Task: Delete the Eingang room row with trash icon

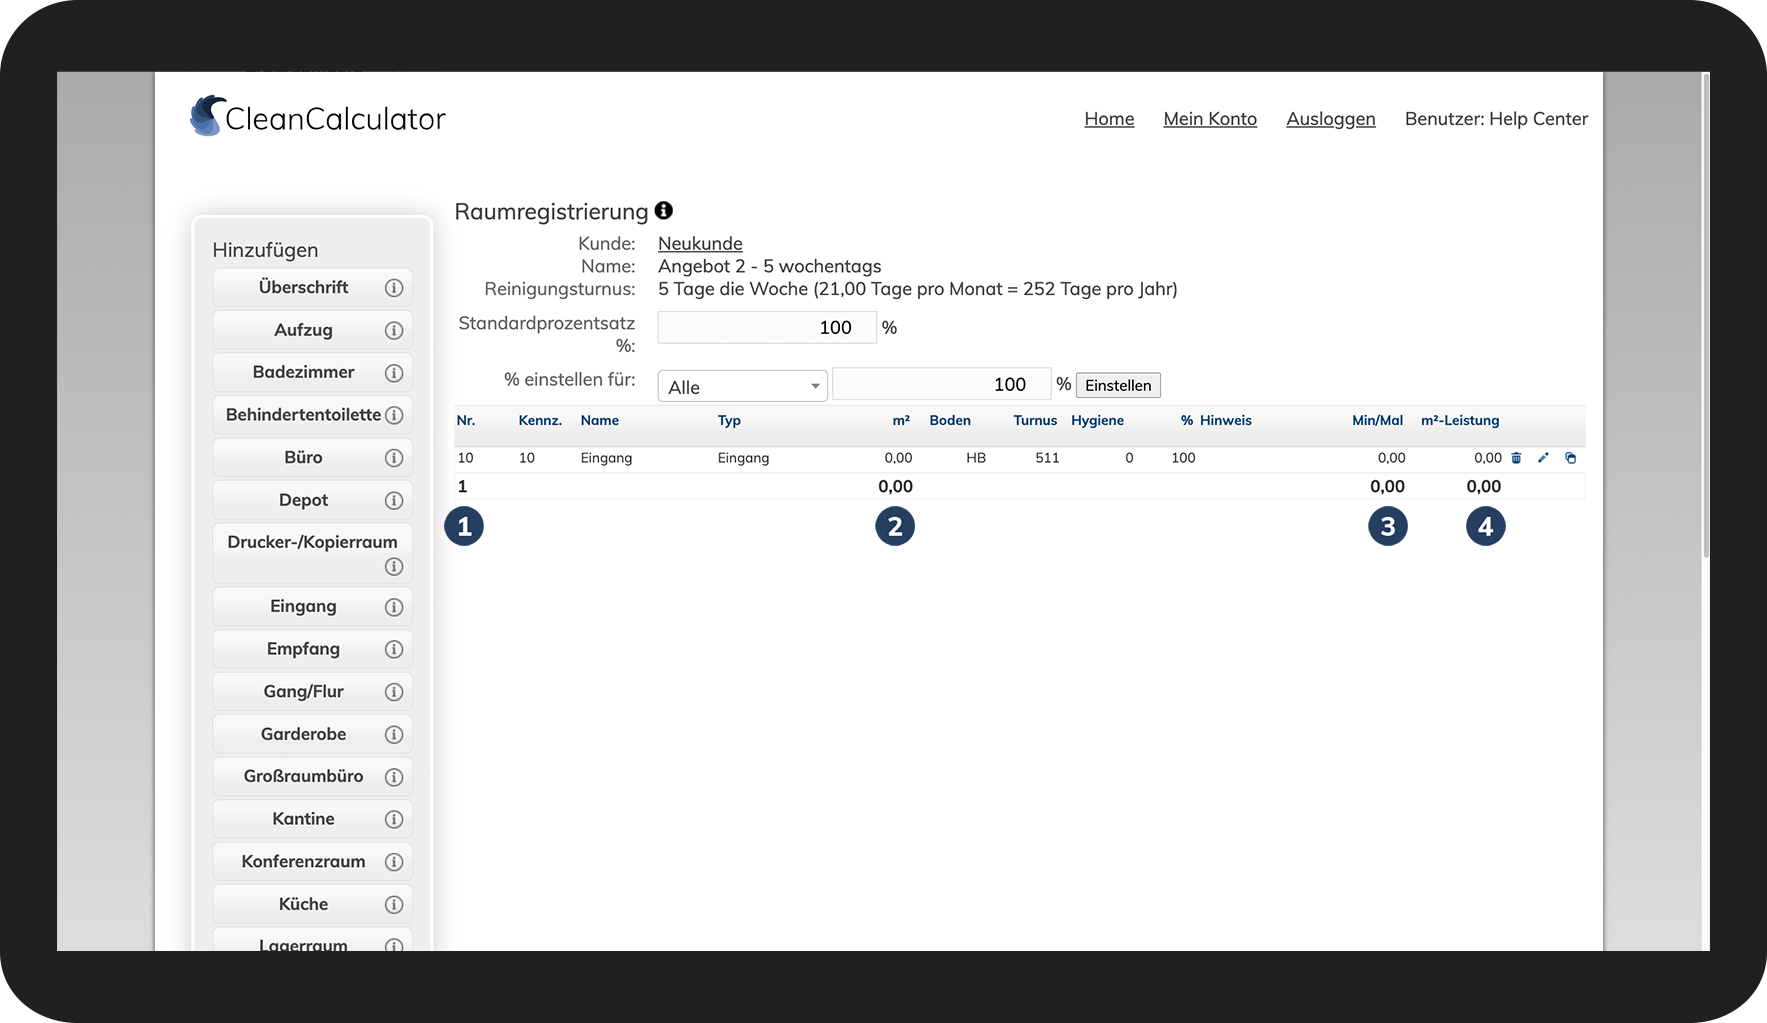Action: [x=1516, y=458]
